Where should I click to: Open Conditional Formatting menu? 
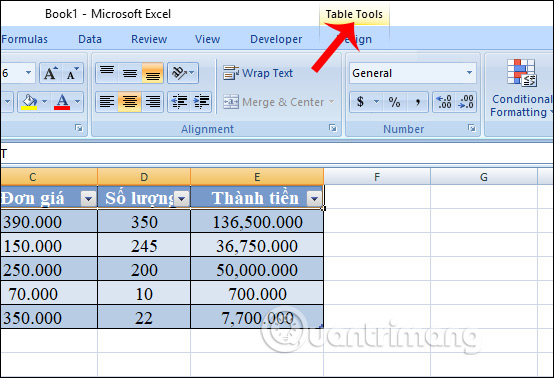[521, 88]
